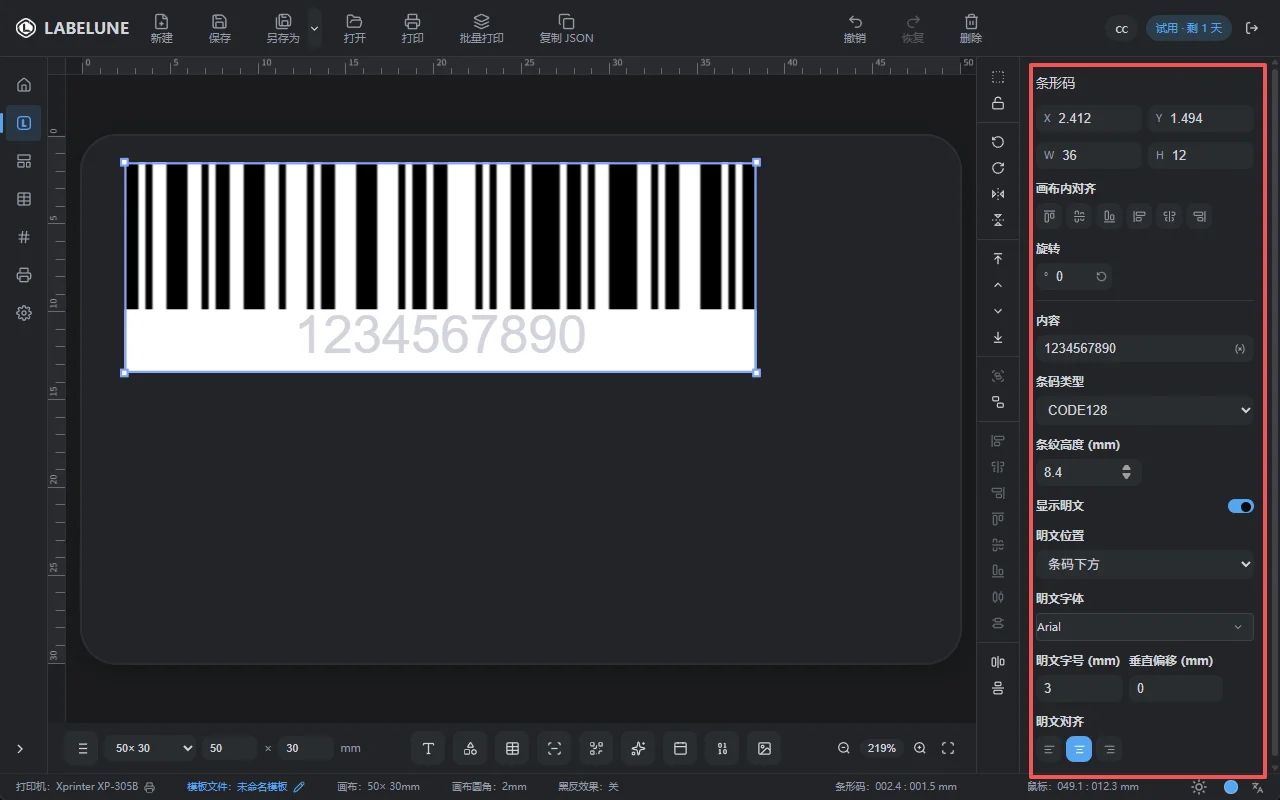The image size is (1280, 800).
Task: Click 批量打印 for batch printing
Action: (481, 28)
